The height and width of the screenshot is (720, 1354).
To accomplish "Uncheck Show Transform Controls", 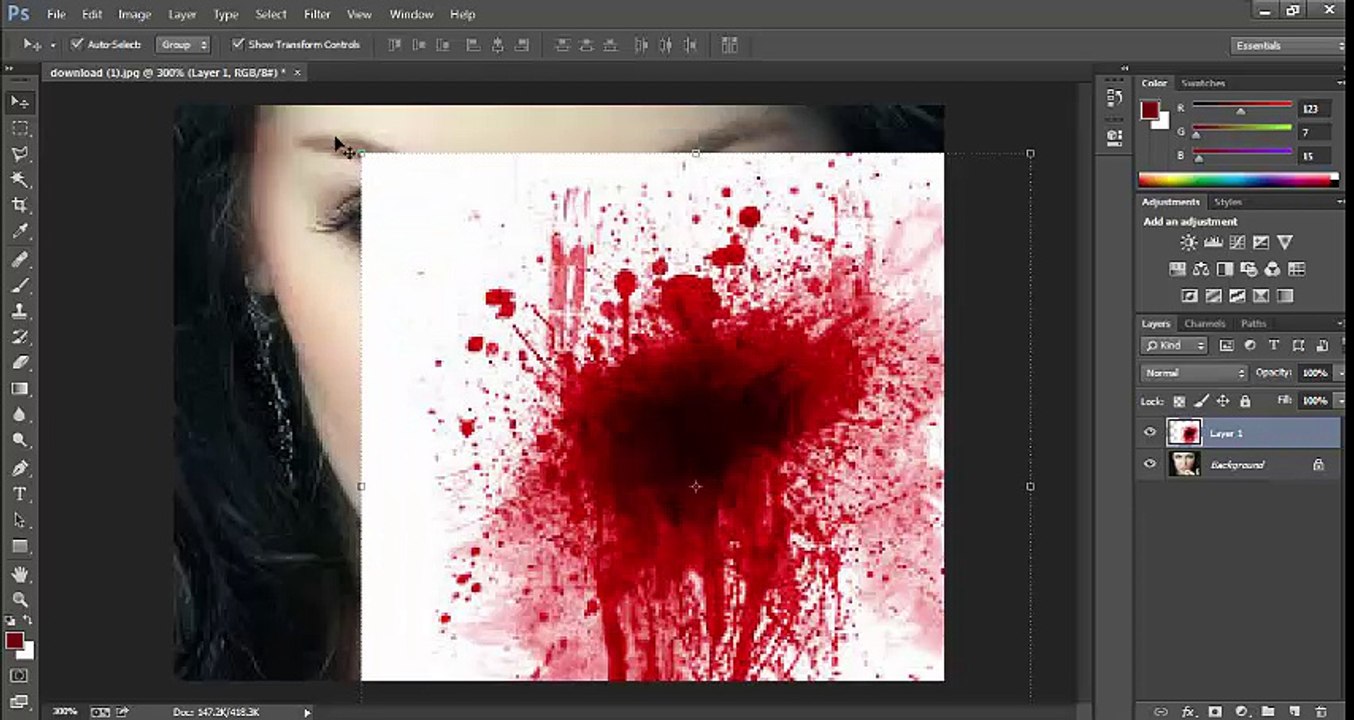I will tap(238, 44).
